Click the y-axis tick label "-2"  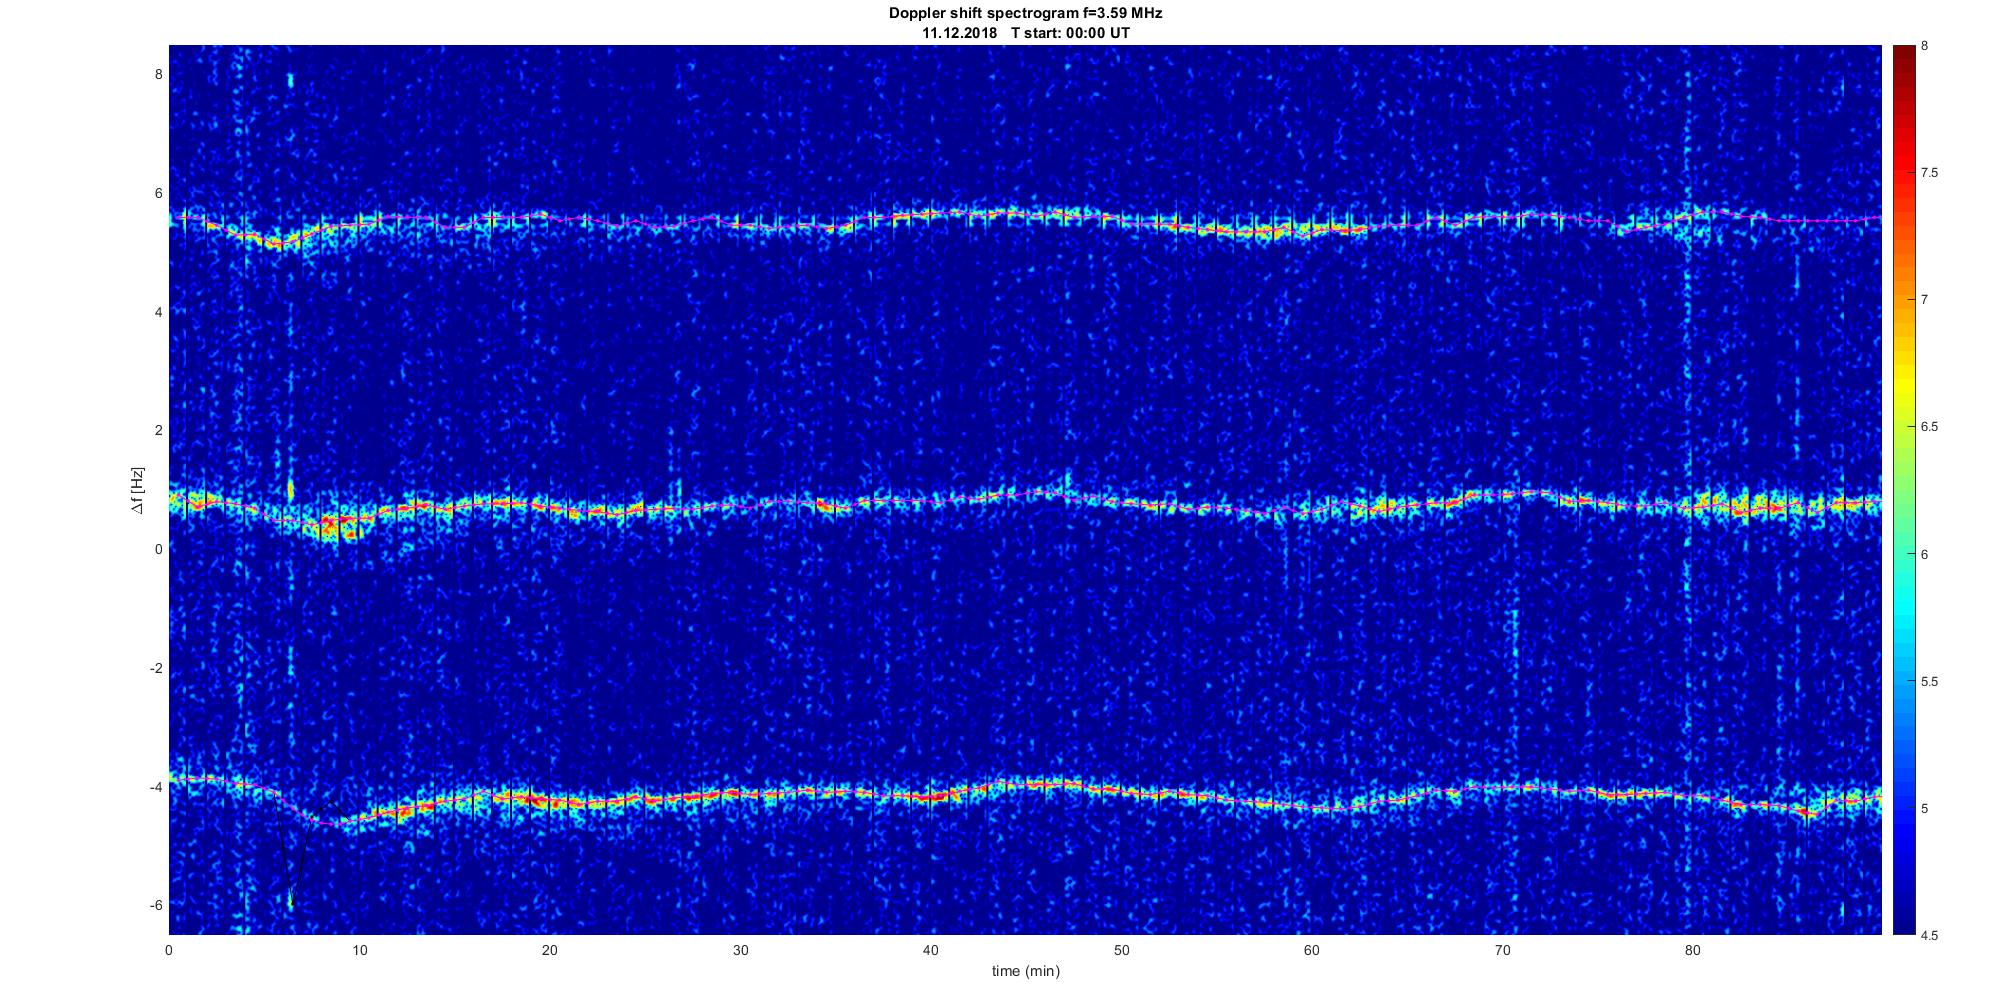pos(156,668)
